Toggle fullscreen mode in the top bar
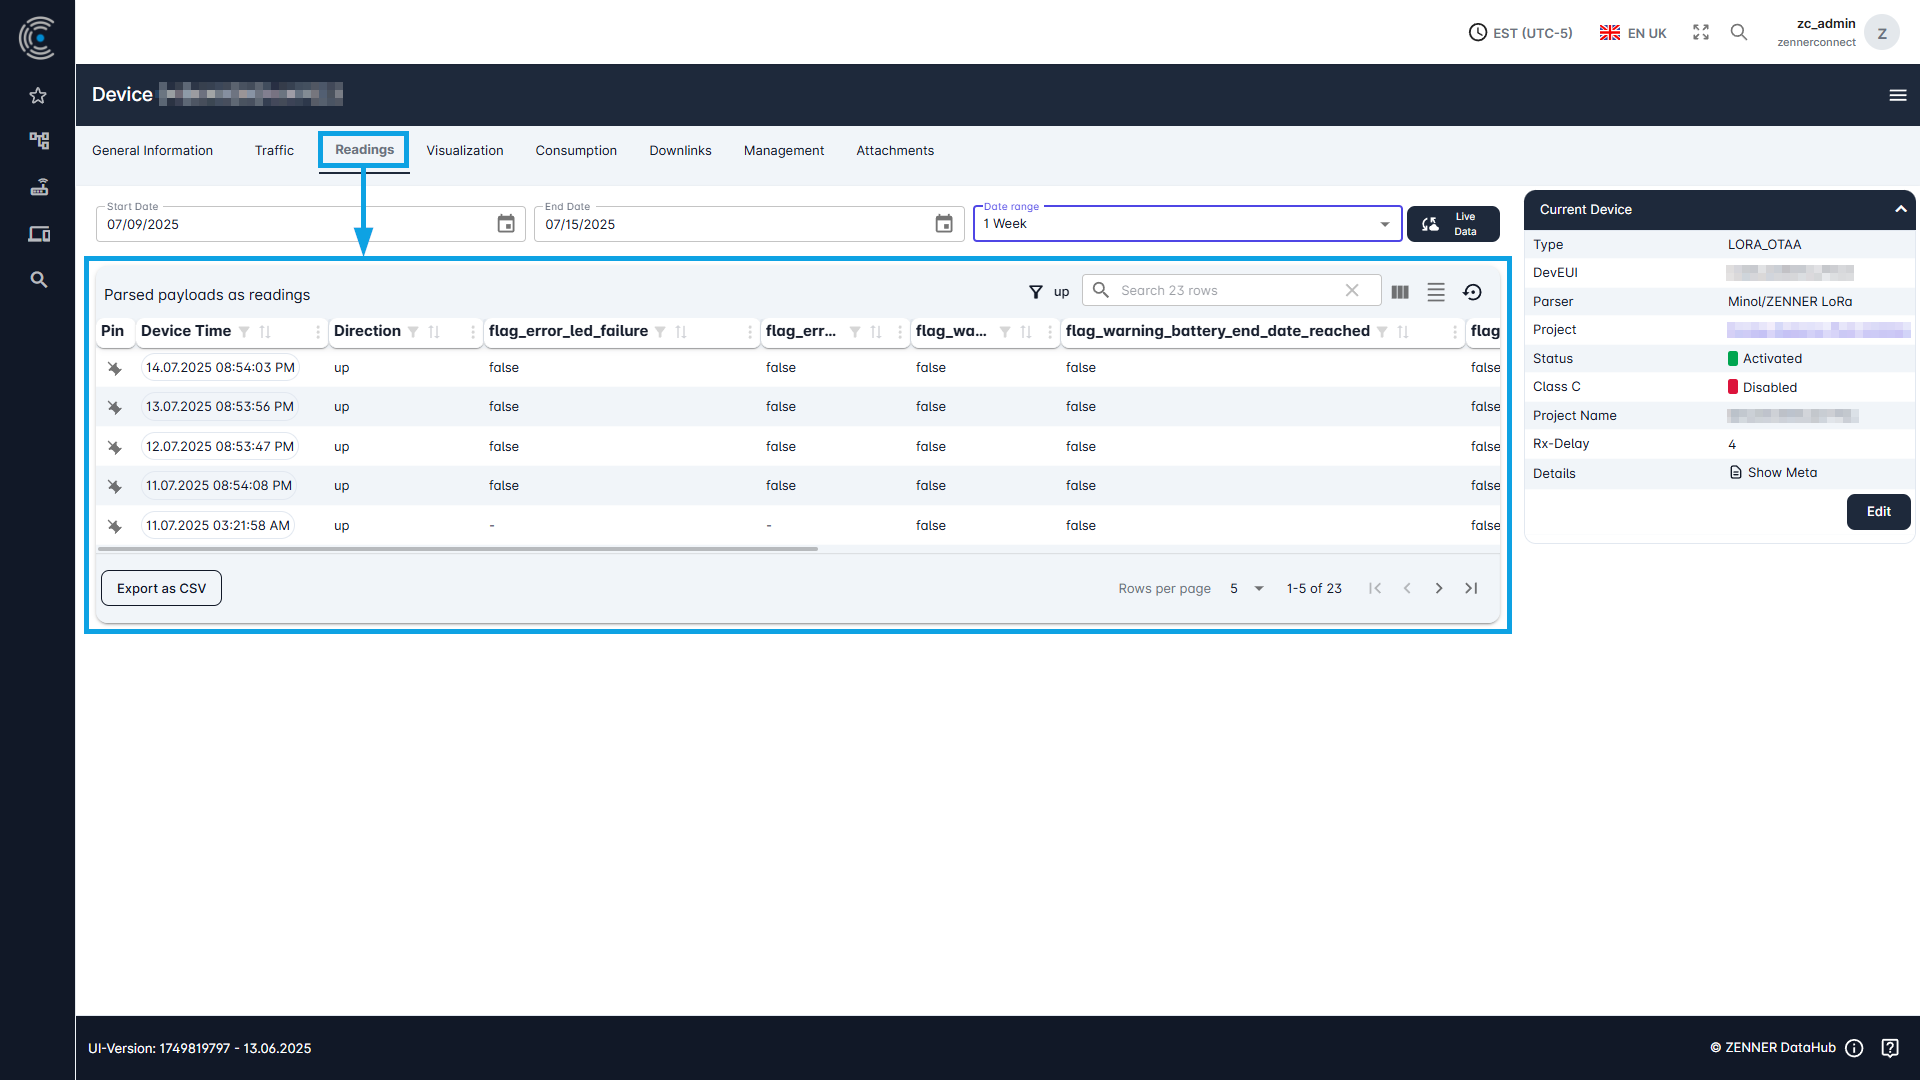 pos(1700,32)
